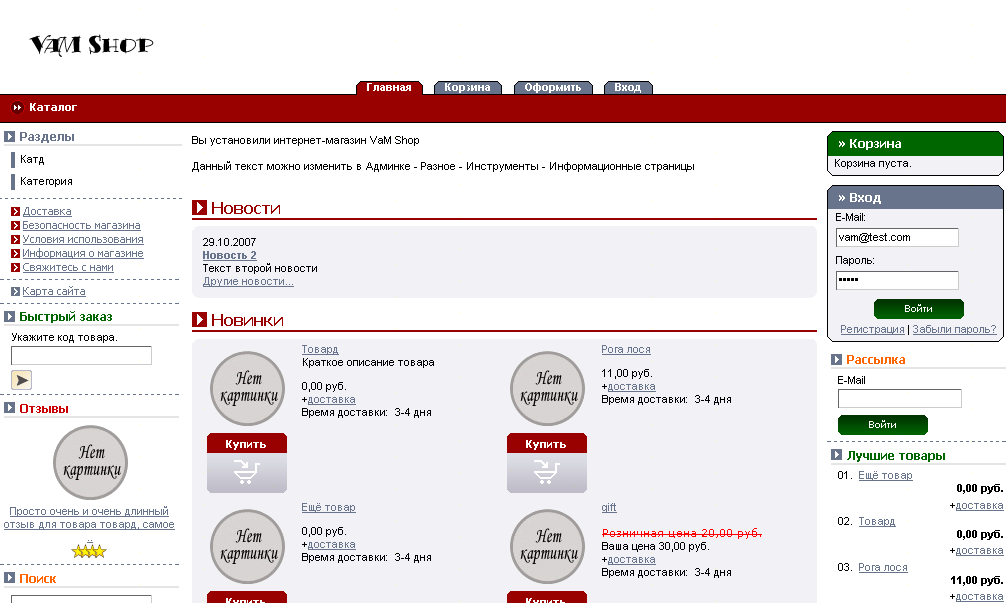Open Информация о магазине link
This screenshot has height=603, width=1006.
(x=83, y=254)
